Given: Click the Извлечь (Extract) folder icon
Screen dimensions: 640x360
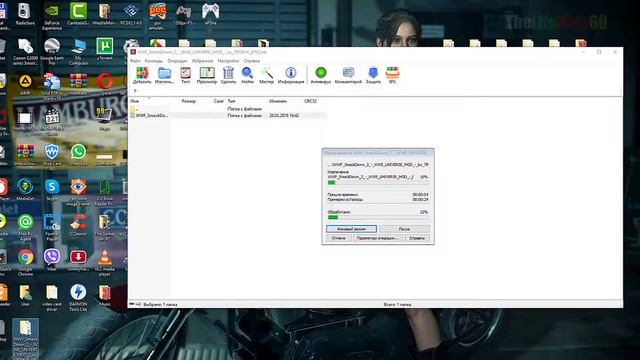Looking at the screenshot, I should 164,76.
